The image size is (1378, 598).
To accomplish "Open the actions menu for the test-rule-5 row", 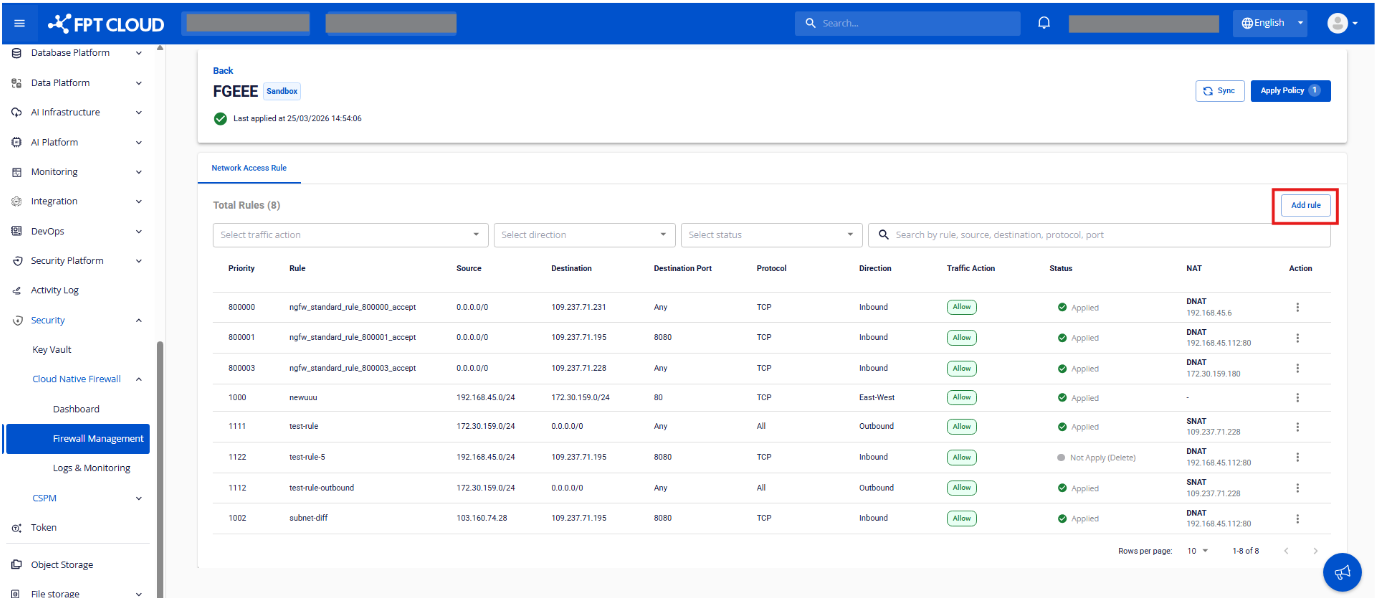I will pyautogui.click(x=1298, y=457).
